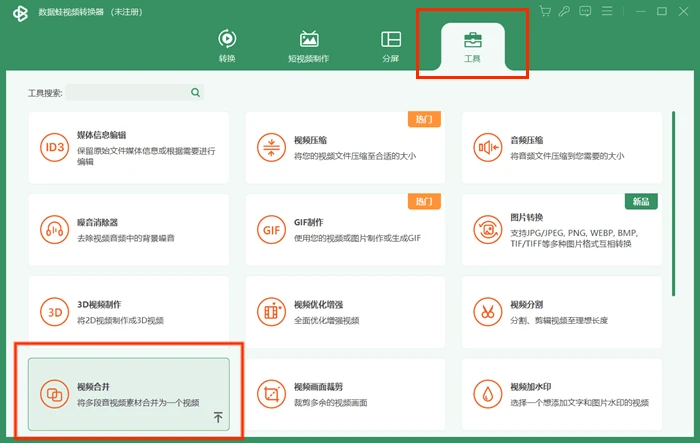Select the 视频画面裁剪 crop icon

[271, 394]
